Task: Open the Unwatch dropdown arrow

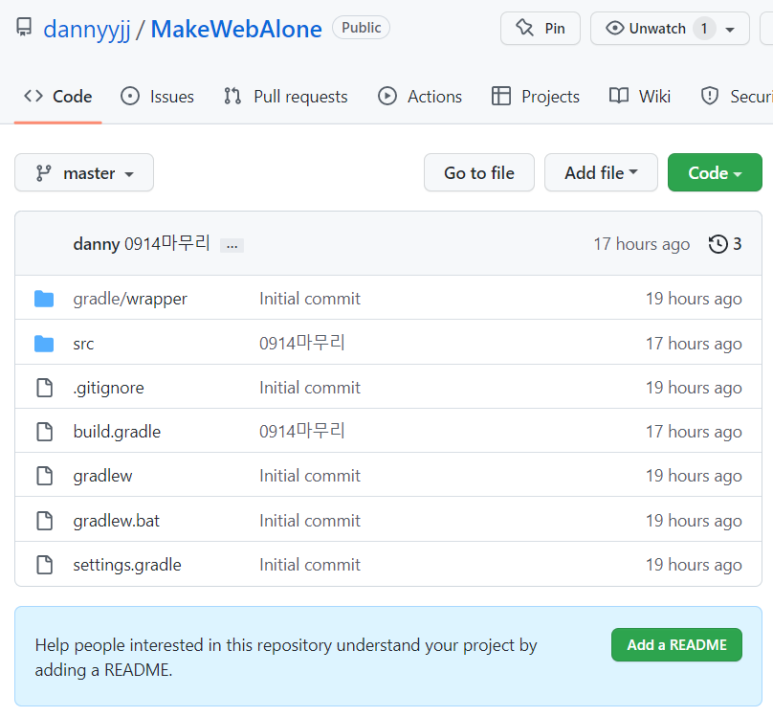Action: 730,30
